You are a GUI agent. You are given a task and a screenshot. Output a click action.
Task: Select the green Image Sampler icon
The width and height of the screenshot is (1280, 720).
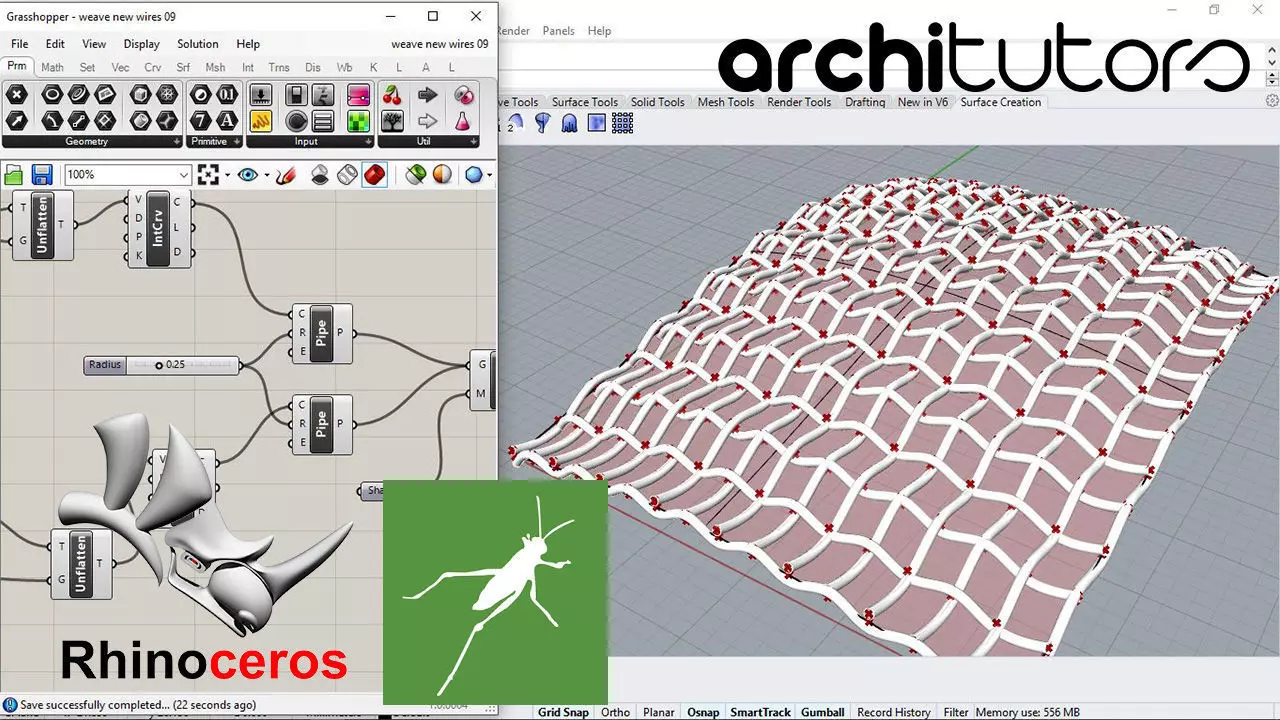[x=358, y=121]
